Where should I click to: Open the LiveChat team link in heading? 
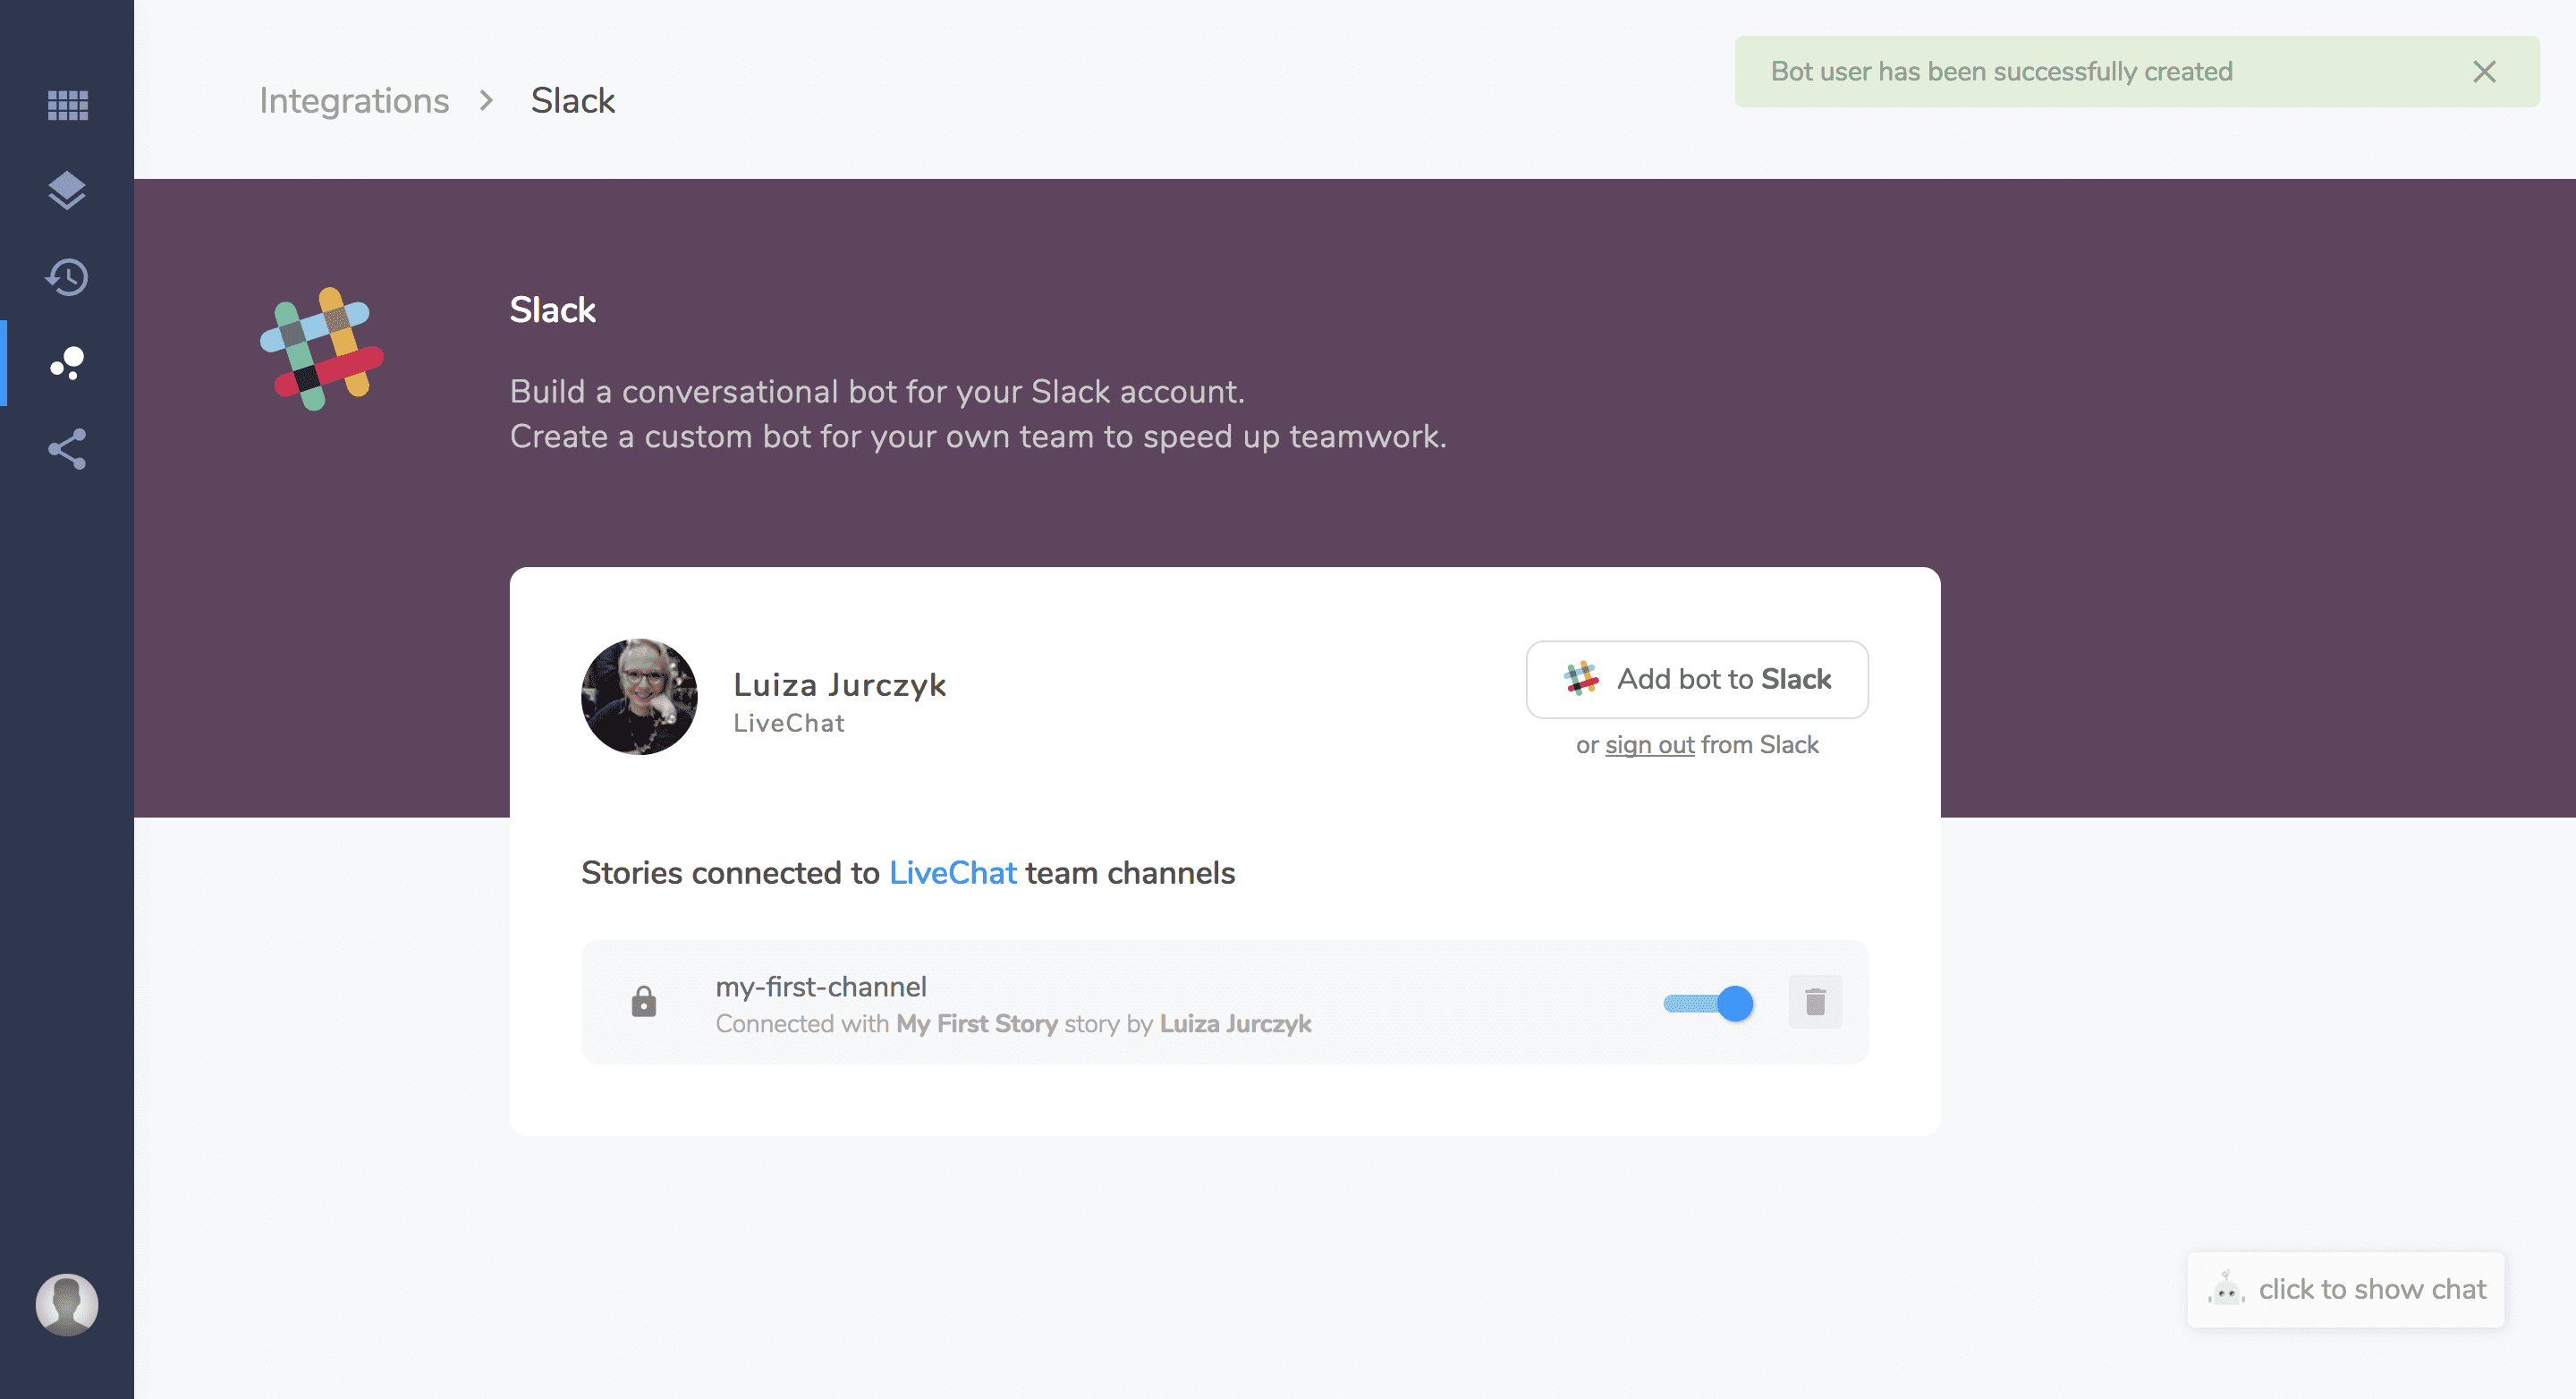tap(952, 873)
